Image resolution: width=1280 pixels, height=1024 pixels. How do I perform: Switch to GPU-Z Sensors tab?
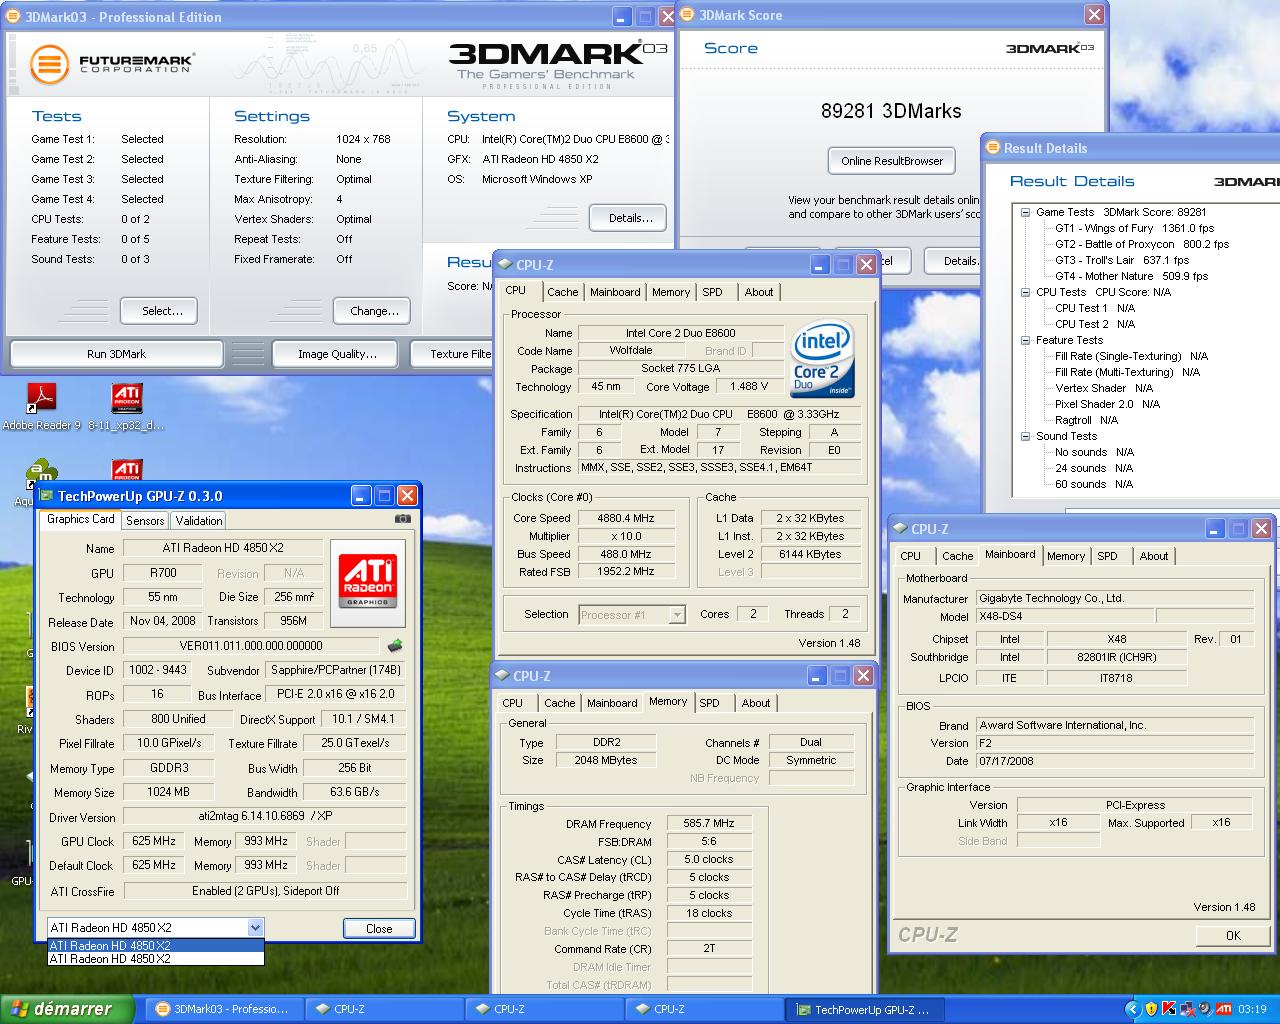(145, 520)
